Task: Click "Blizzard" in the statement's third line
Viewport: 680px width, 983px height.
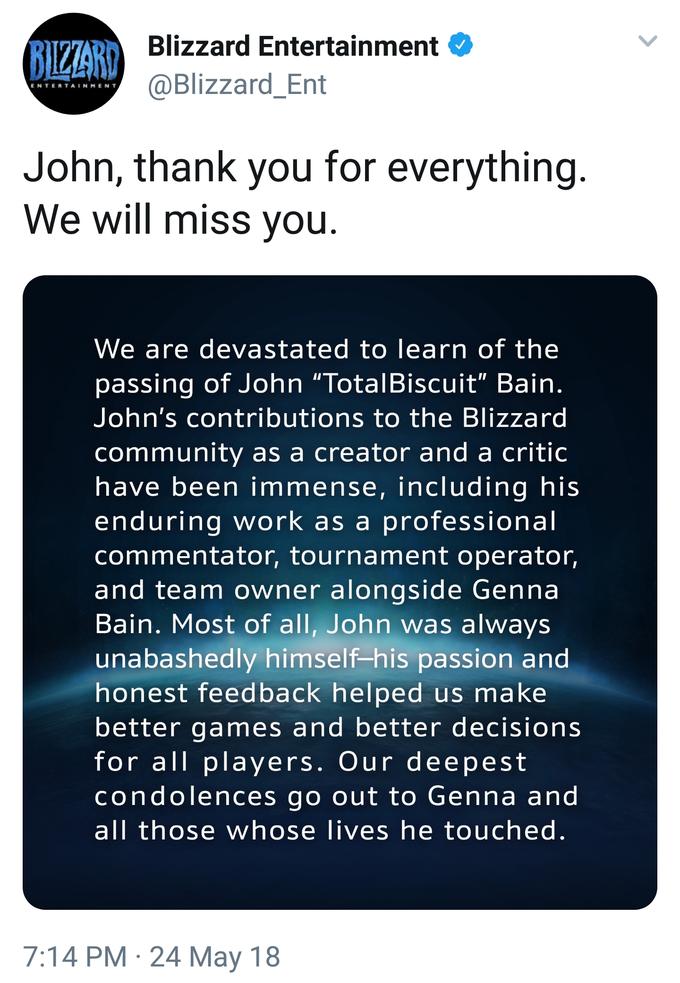Action: [x=514, y=418]
